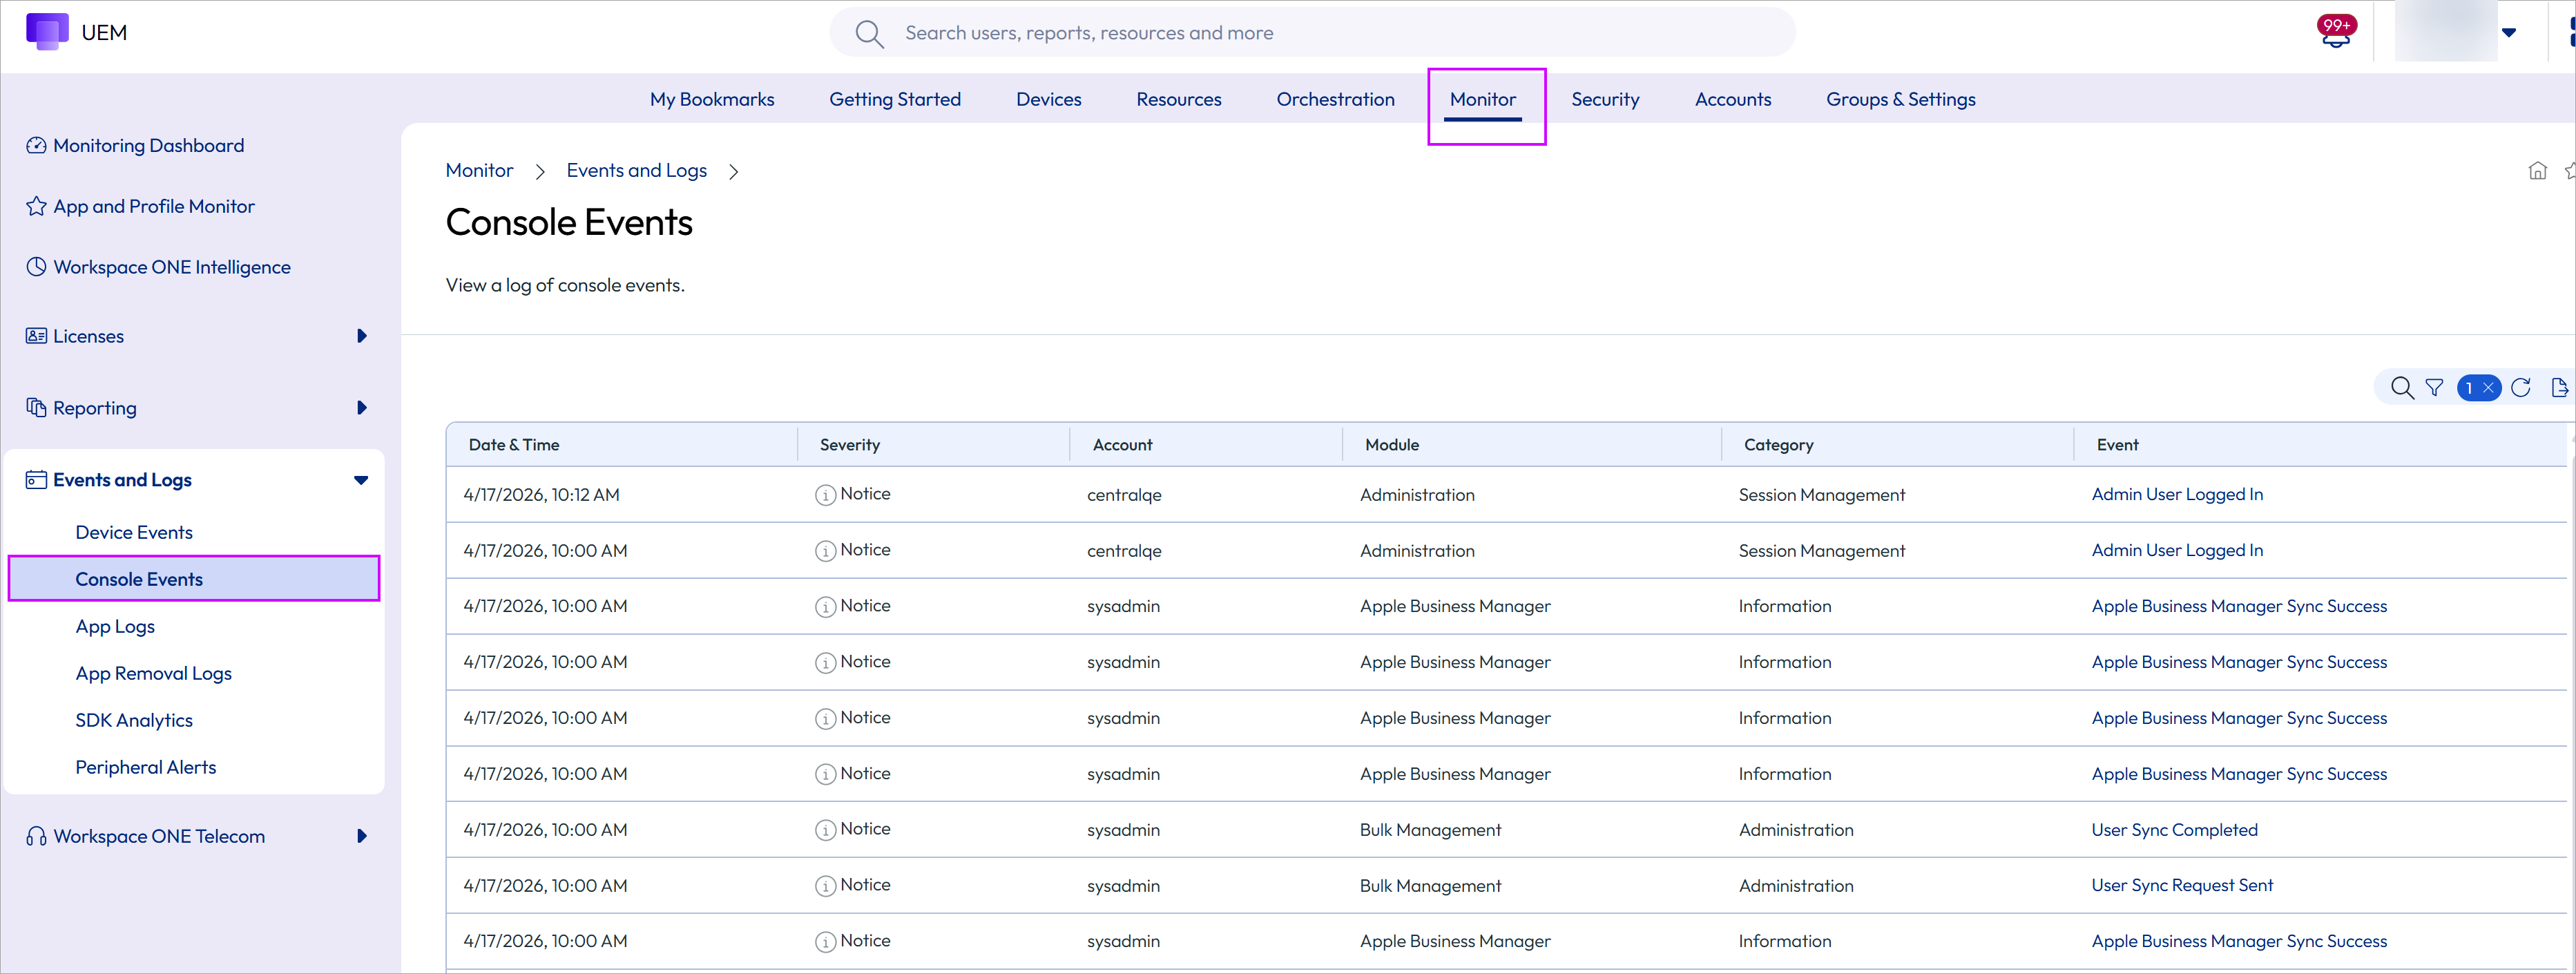Go to the Security tab
2576x974 pixels.
[x=1605, y=99]
